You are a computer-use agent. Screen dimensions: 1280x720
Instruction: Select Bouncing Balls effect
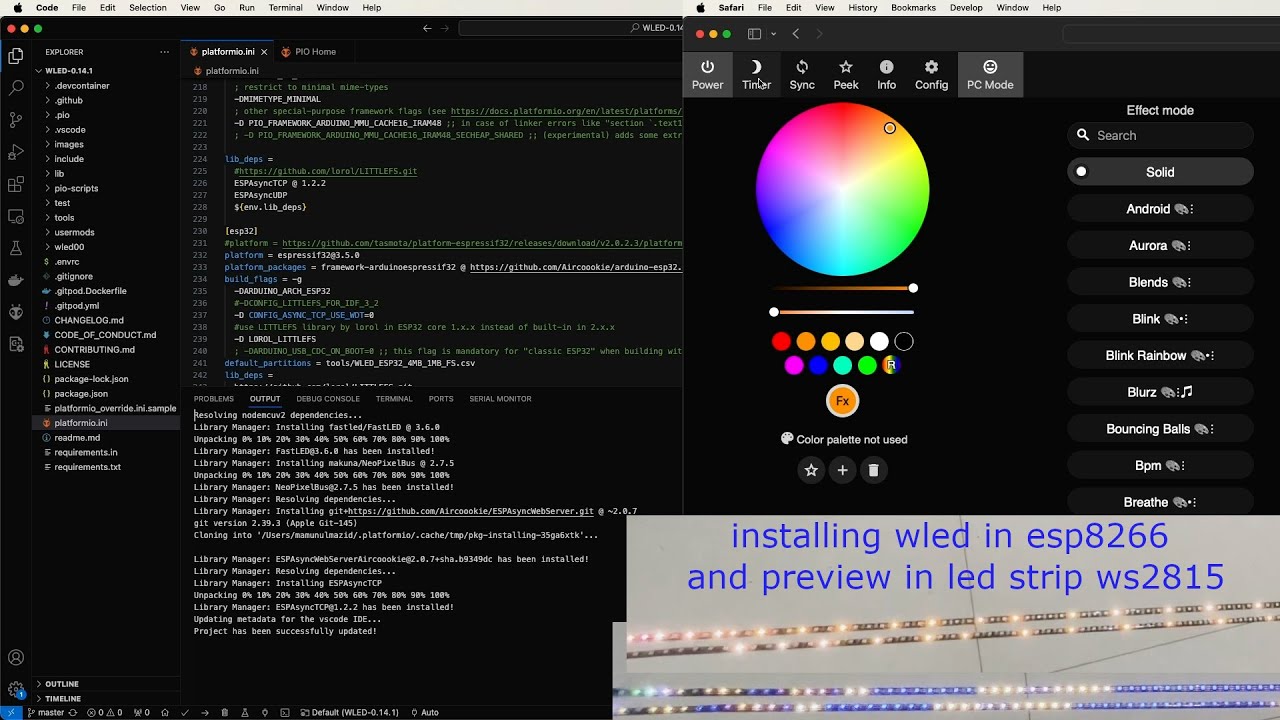(1160, 429)
